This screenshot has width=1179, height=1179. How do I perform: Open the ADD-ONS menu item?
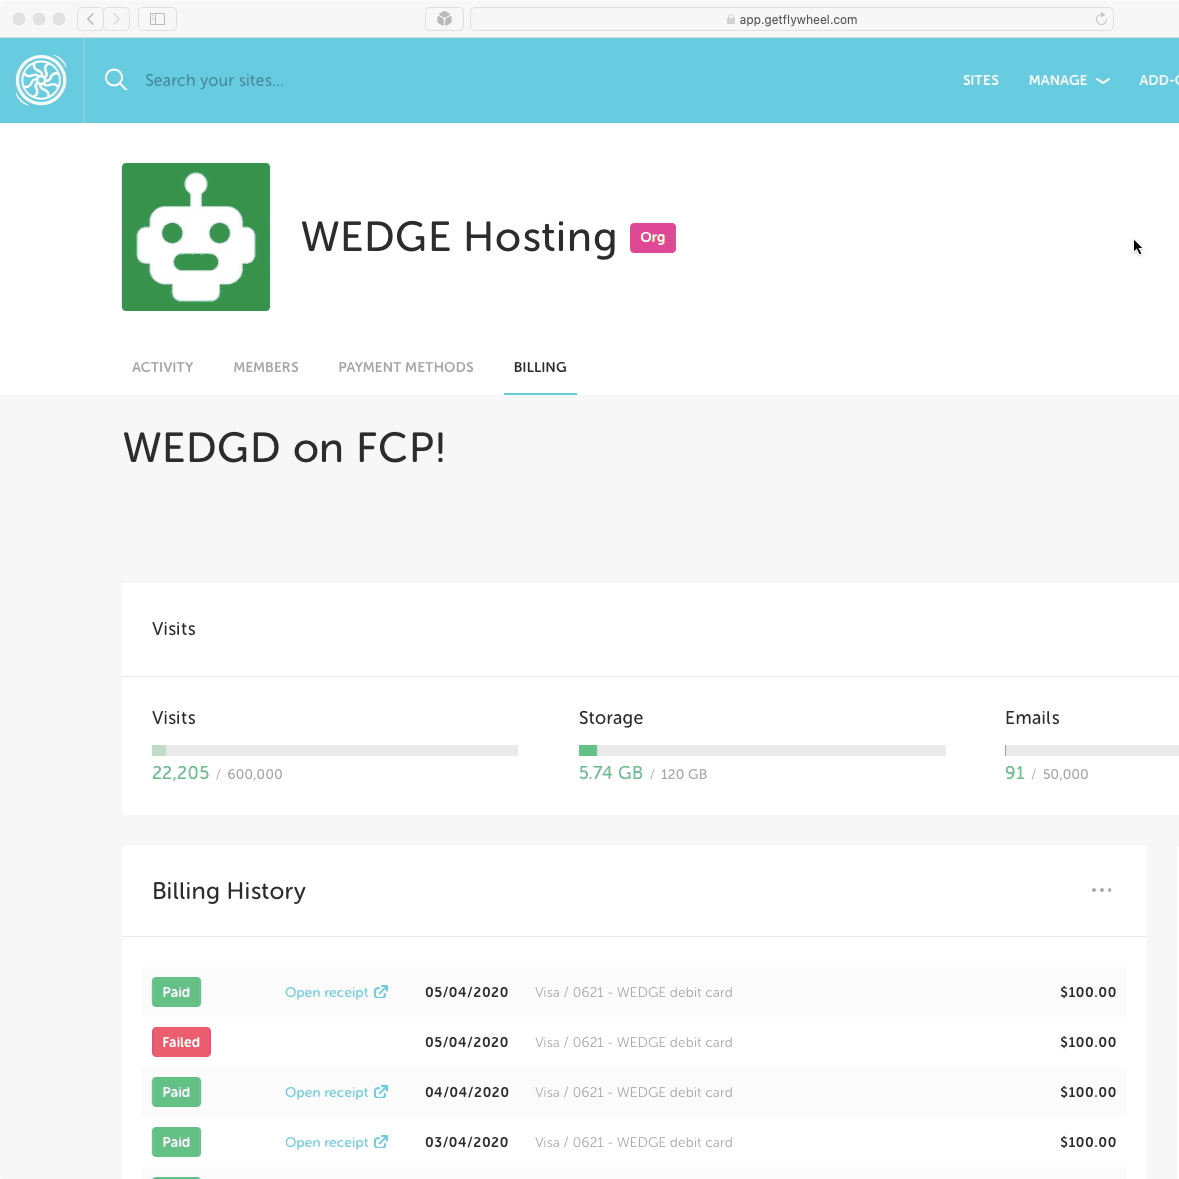(1159, 80)
